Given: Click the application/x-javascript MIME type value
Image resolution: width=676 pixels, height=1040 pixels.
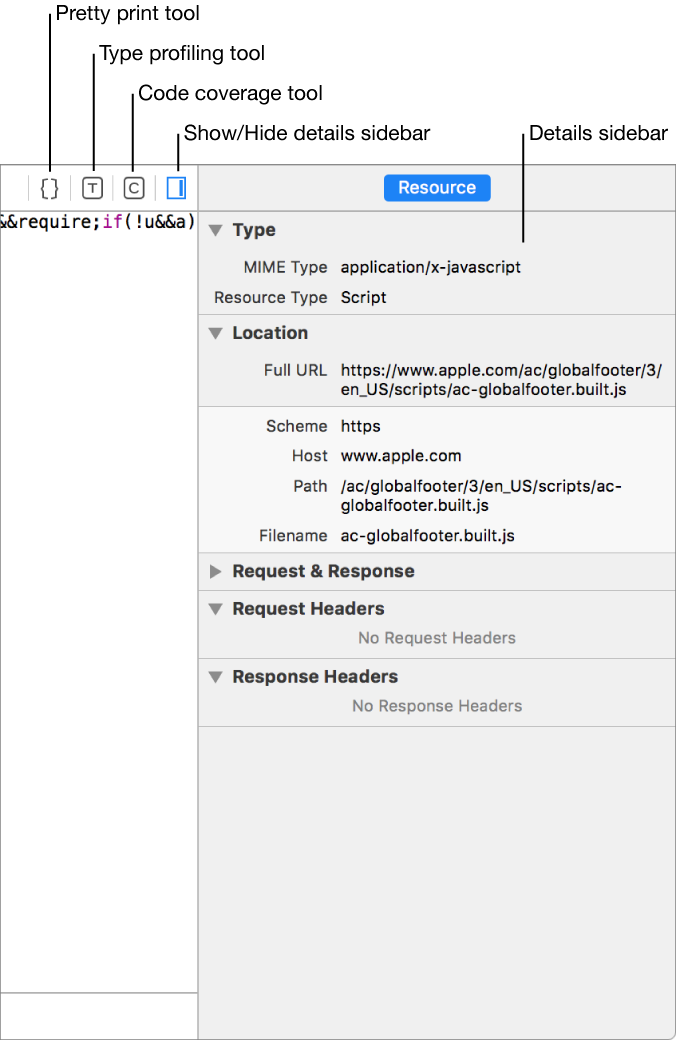Looking at the screenshot, I should 430,267.
